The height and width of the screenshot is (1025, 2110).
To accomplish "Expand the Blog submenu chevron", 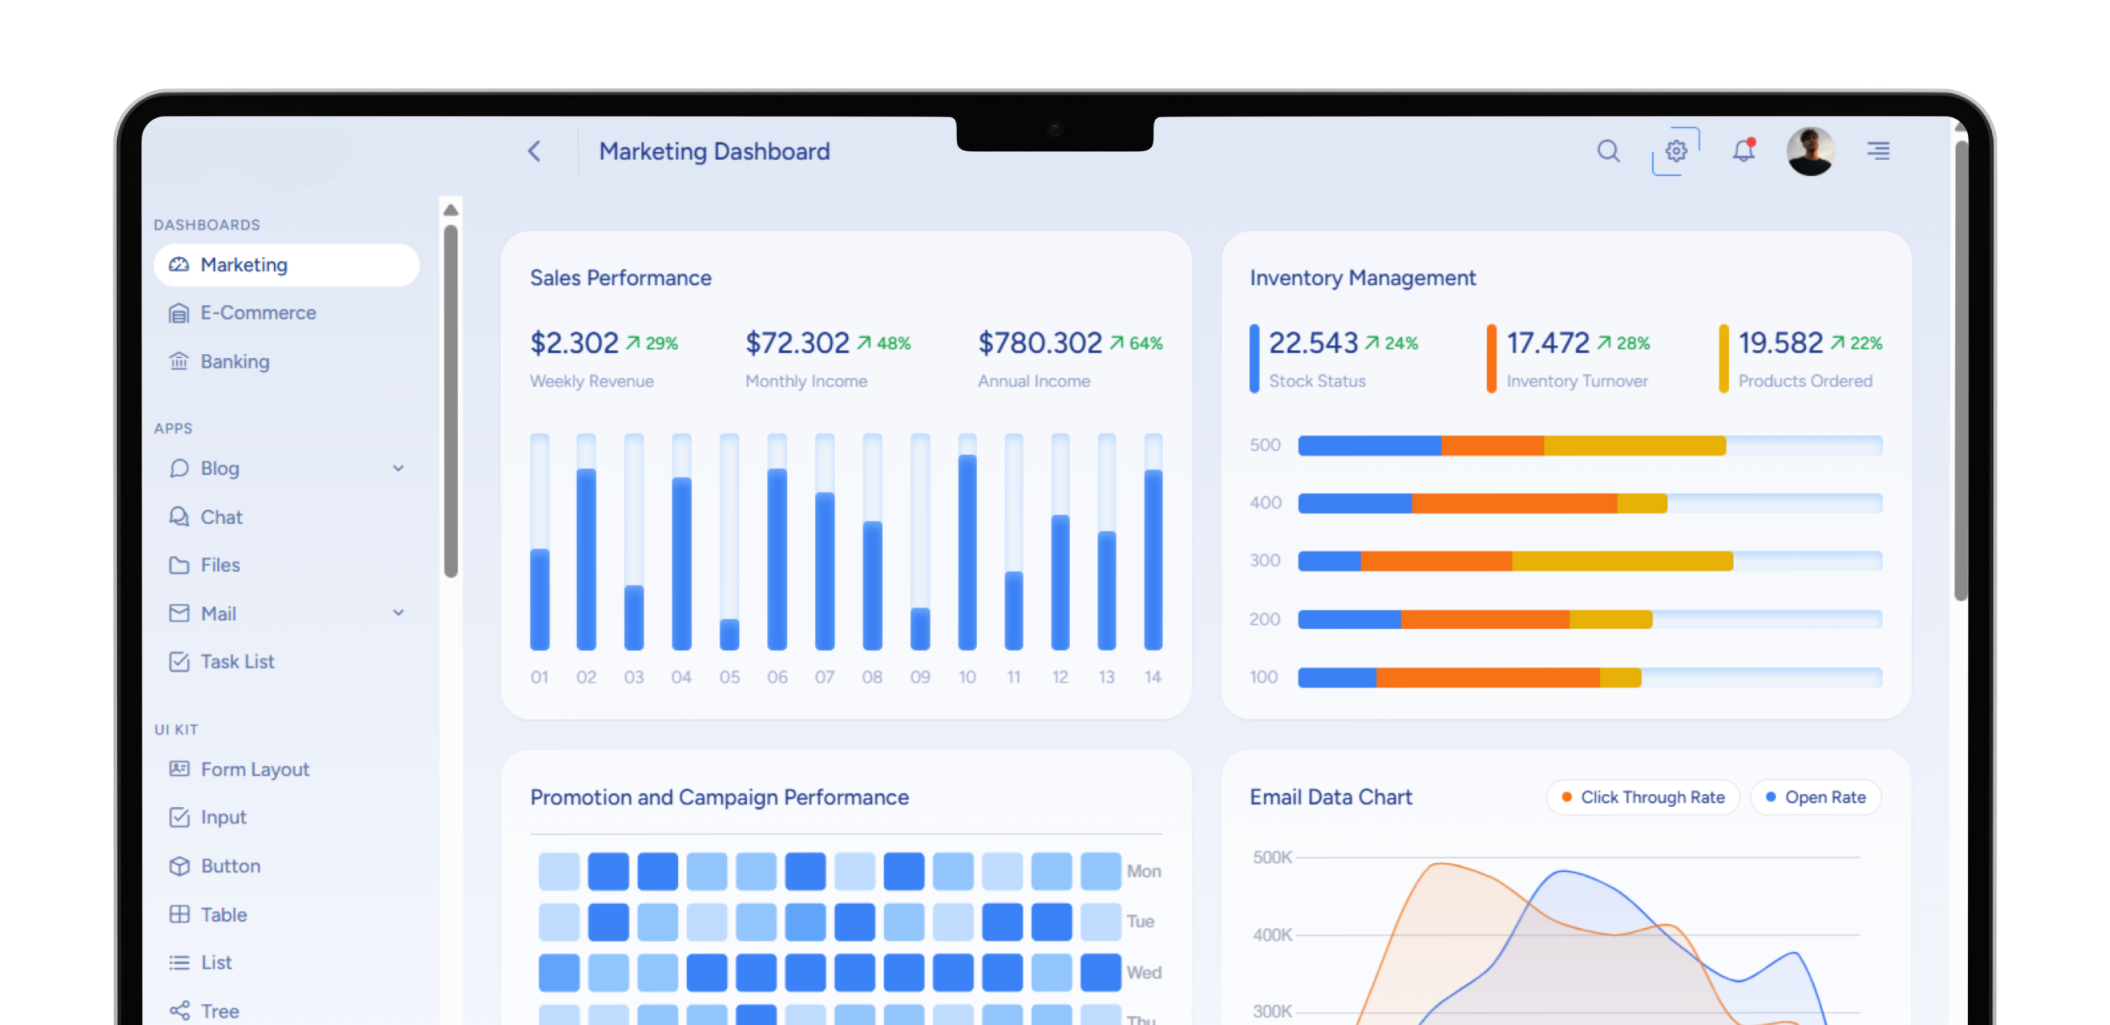I will coord(398,468).
